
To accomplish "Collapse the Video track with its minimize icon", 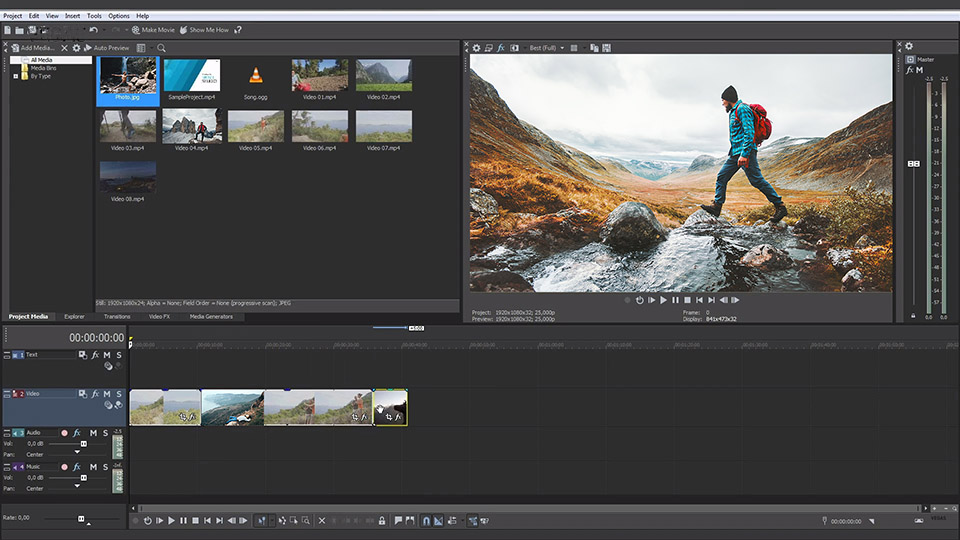I will click(x=7, y=394).
